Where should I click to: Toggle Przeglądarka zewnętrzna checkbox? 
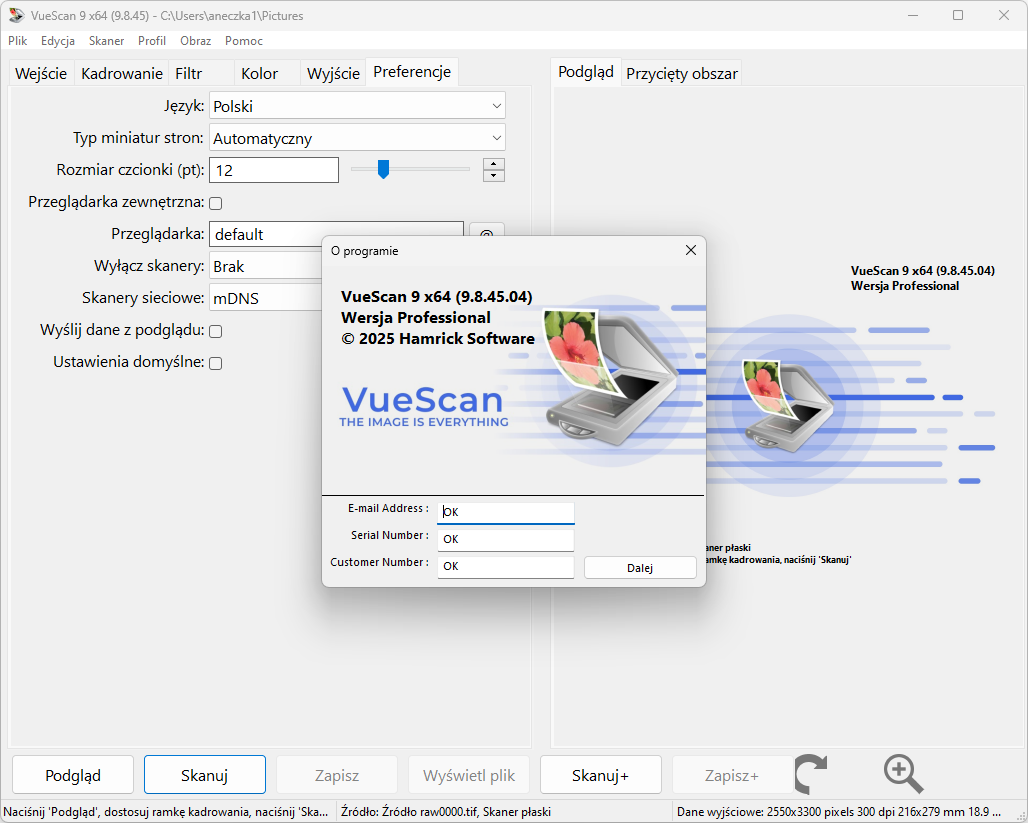point(216,203)
